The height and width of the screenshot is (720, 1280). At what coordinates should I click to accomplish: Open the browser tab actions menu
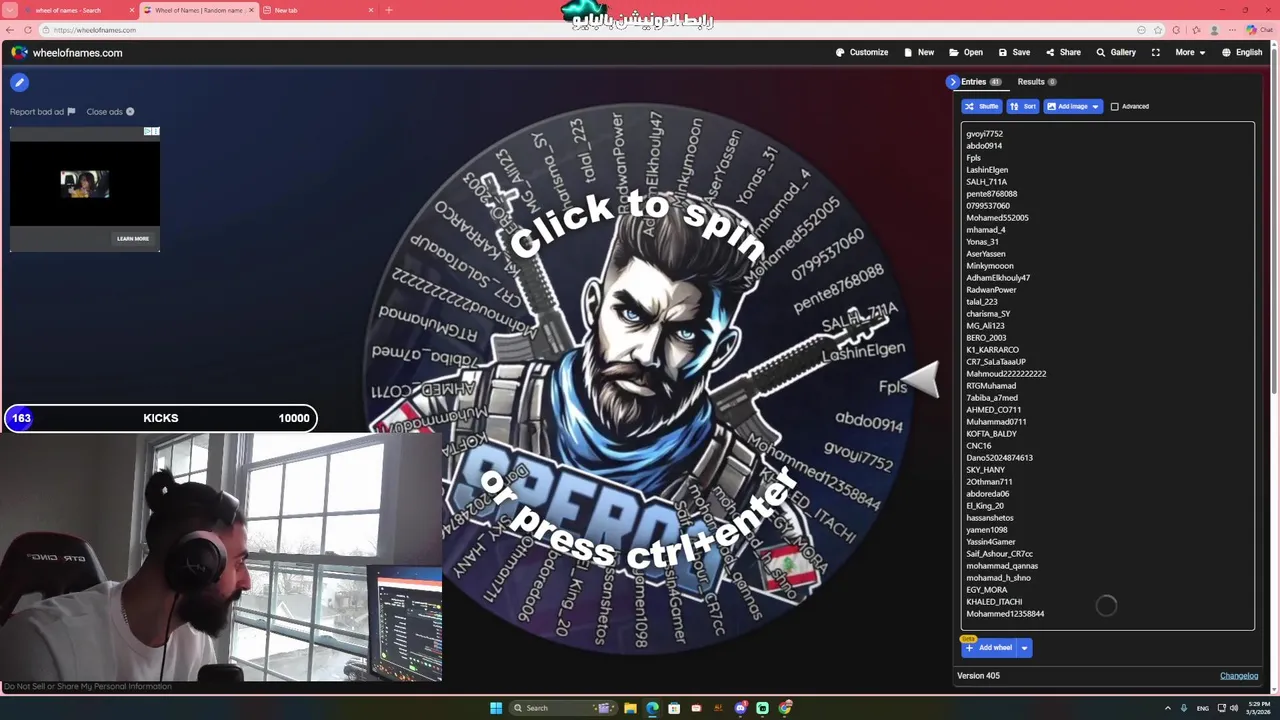[x=12, y=10]
